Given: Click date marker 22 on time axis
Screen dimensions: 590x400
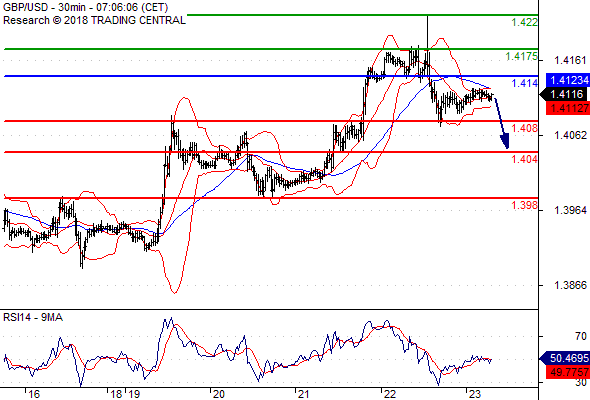Looking at the screenshot, I should pyautogui.click(x=390, y=394).
